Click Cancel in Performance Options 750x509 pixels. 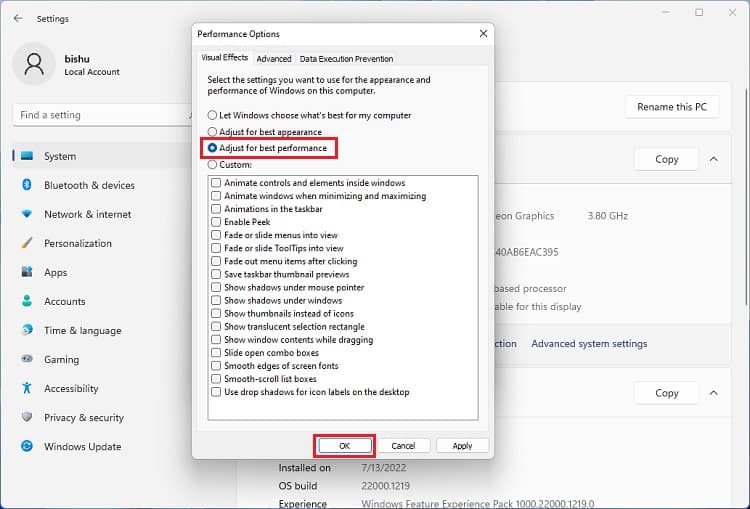coord(403,445)
